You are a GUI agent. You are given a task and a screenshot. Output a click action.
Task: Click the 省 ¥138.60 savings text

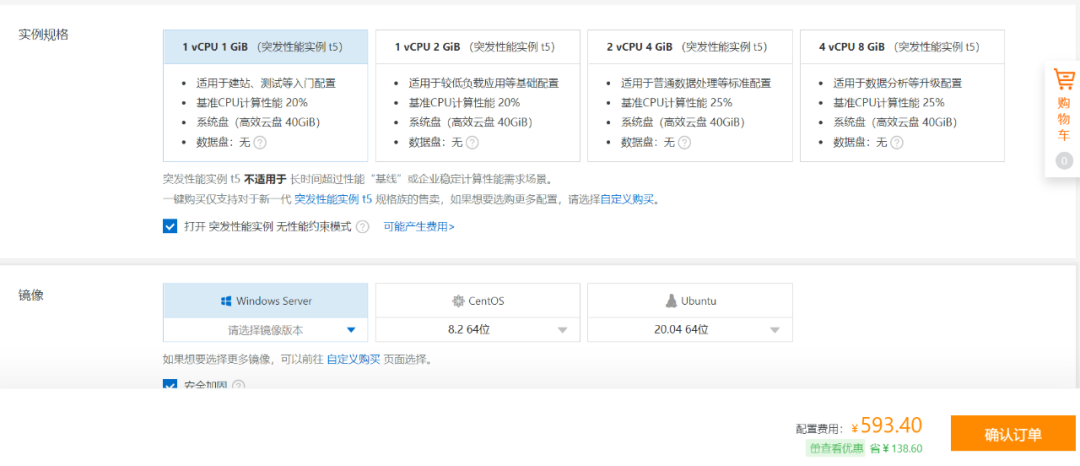[x=896, y=448]
